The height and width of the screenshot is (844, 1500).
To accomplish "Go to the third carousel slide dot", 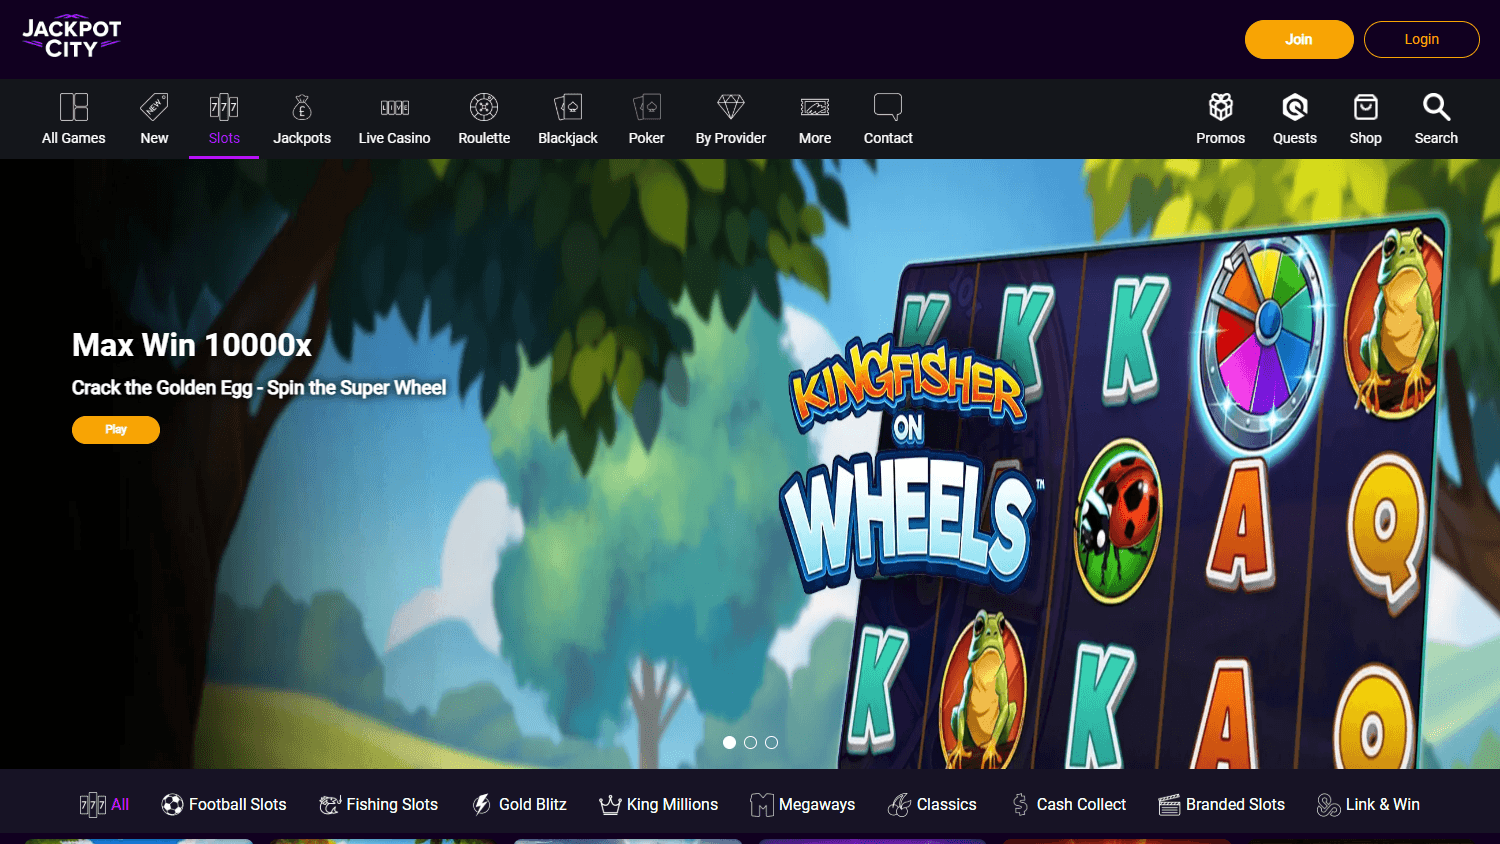I will [x=771, y=742].
